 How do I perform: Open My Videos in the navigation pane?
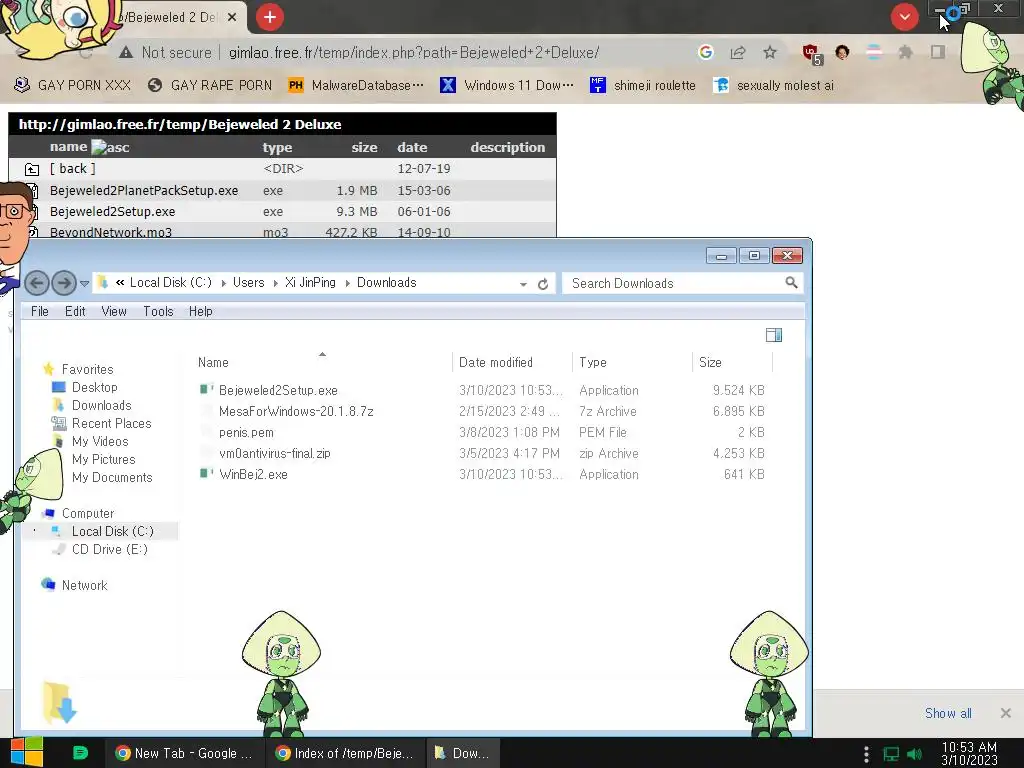(100, 441)
